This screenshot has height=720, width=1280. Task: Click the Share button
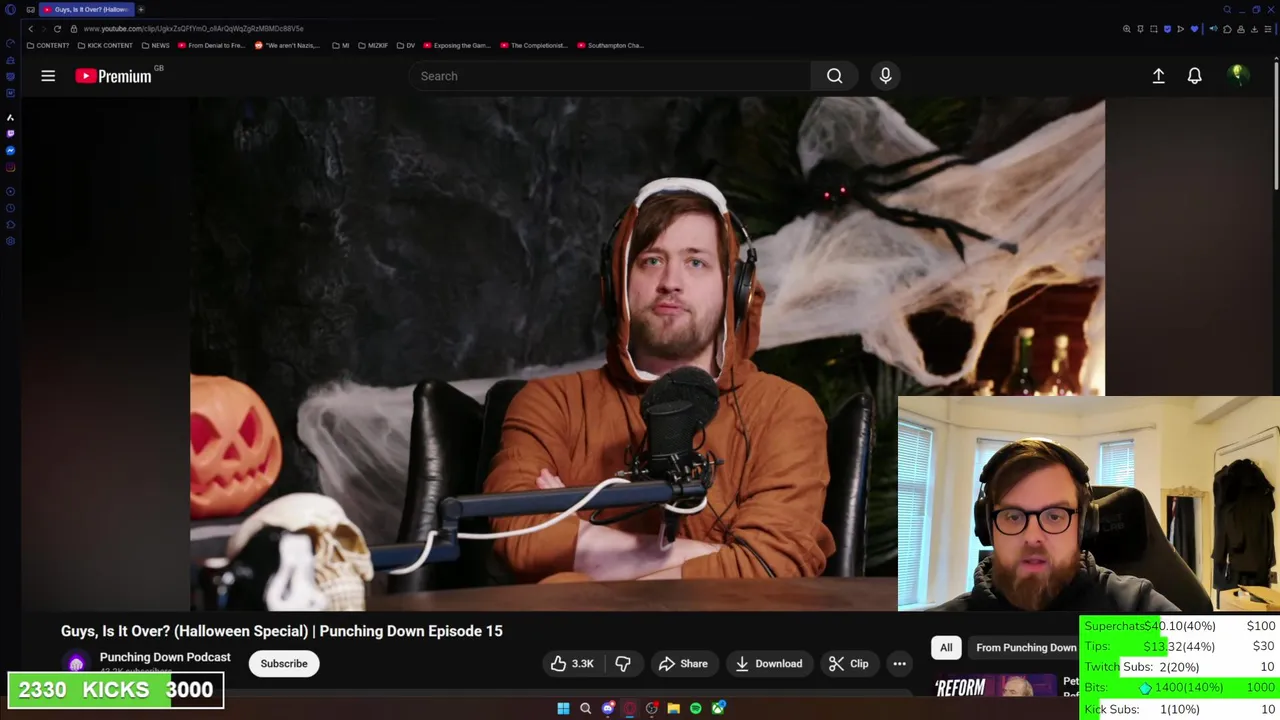tap(683, 663)
